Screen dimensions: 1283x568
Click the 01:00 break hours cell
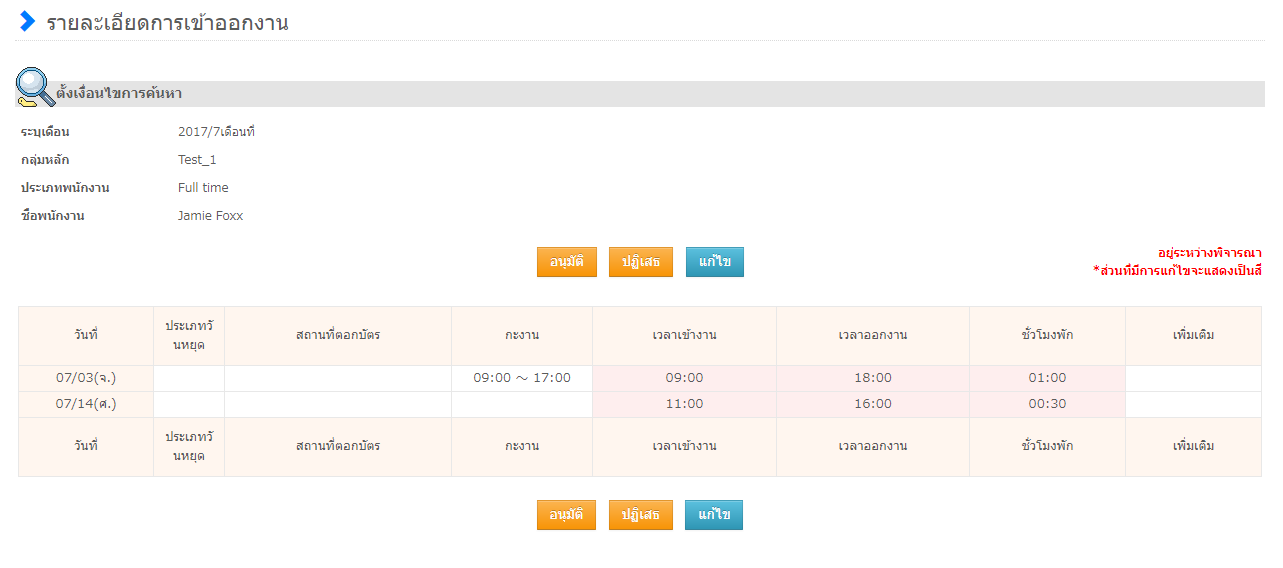[1047, 378]
